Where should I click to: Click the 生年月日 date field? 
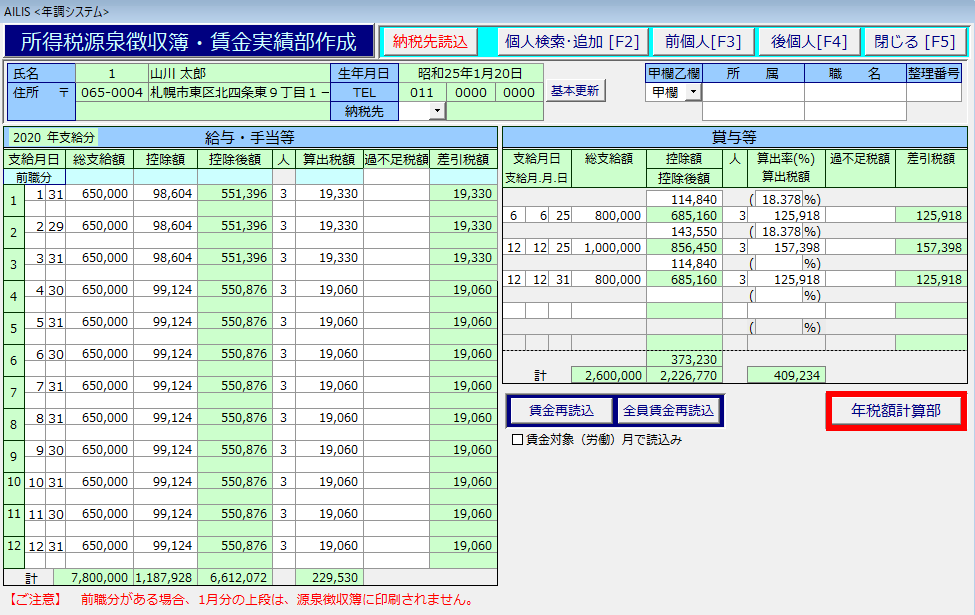pos(470,73)
